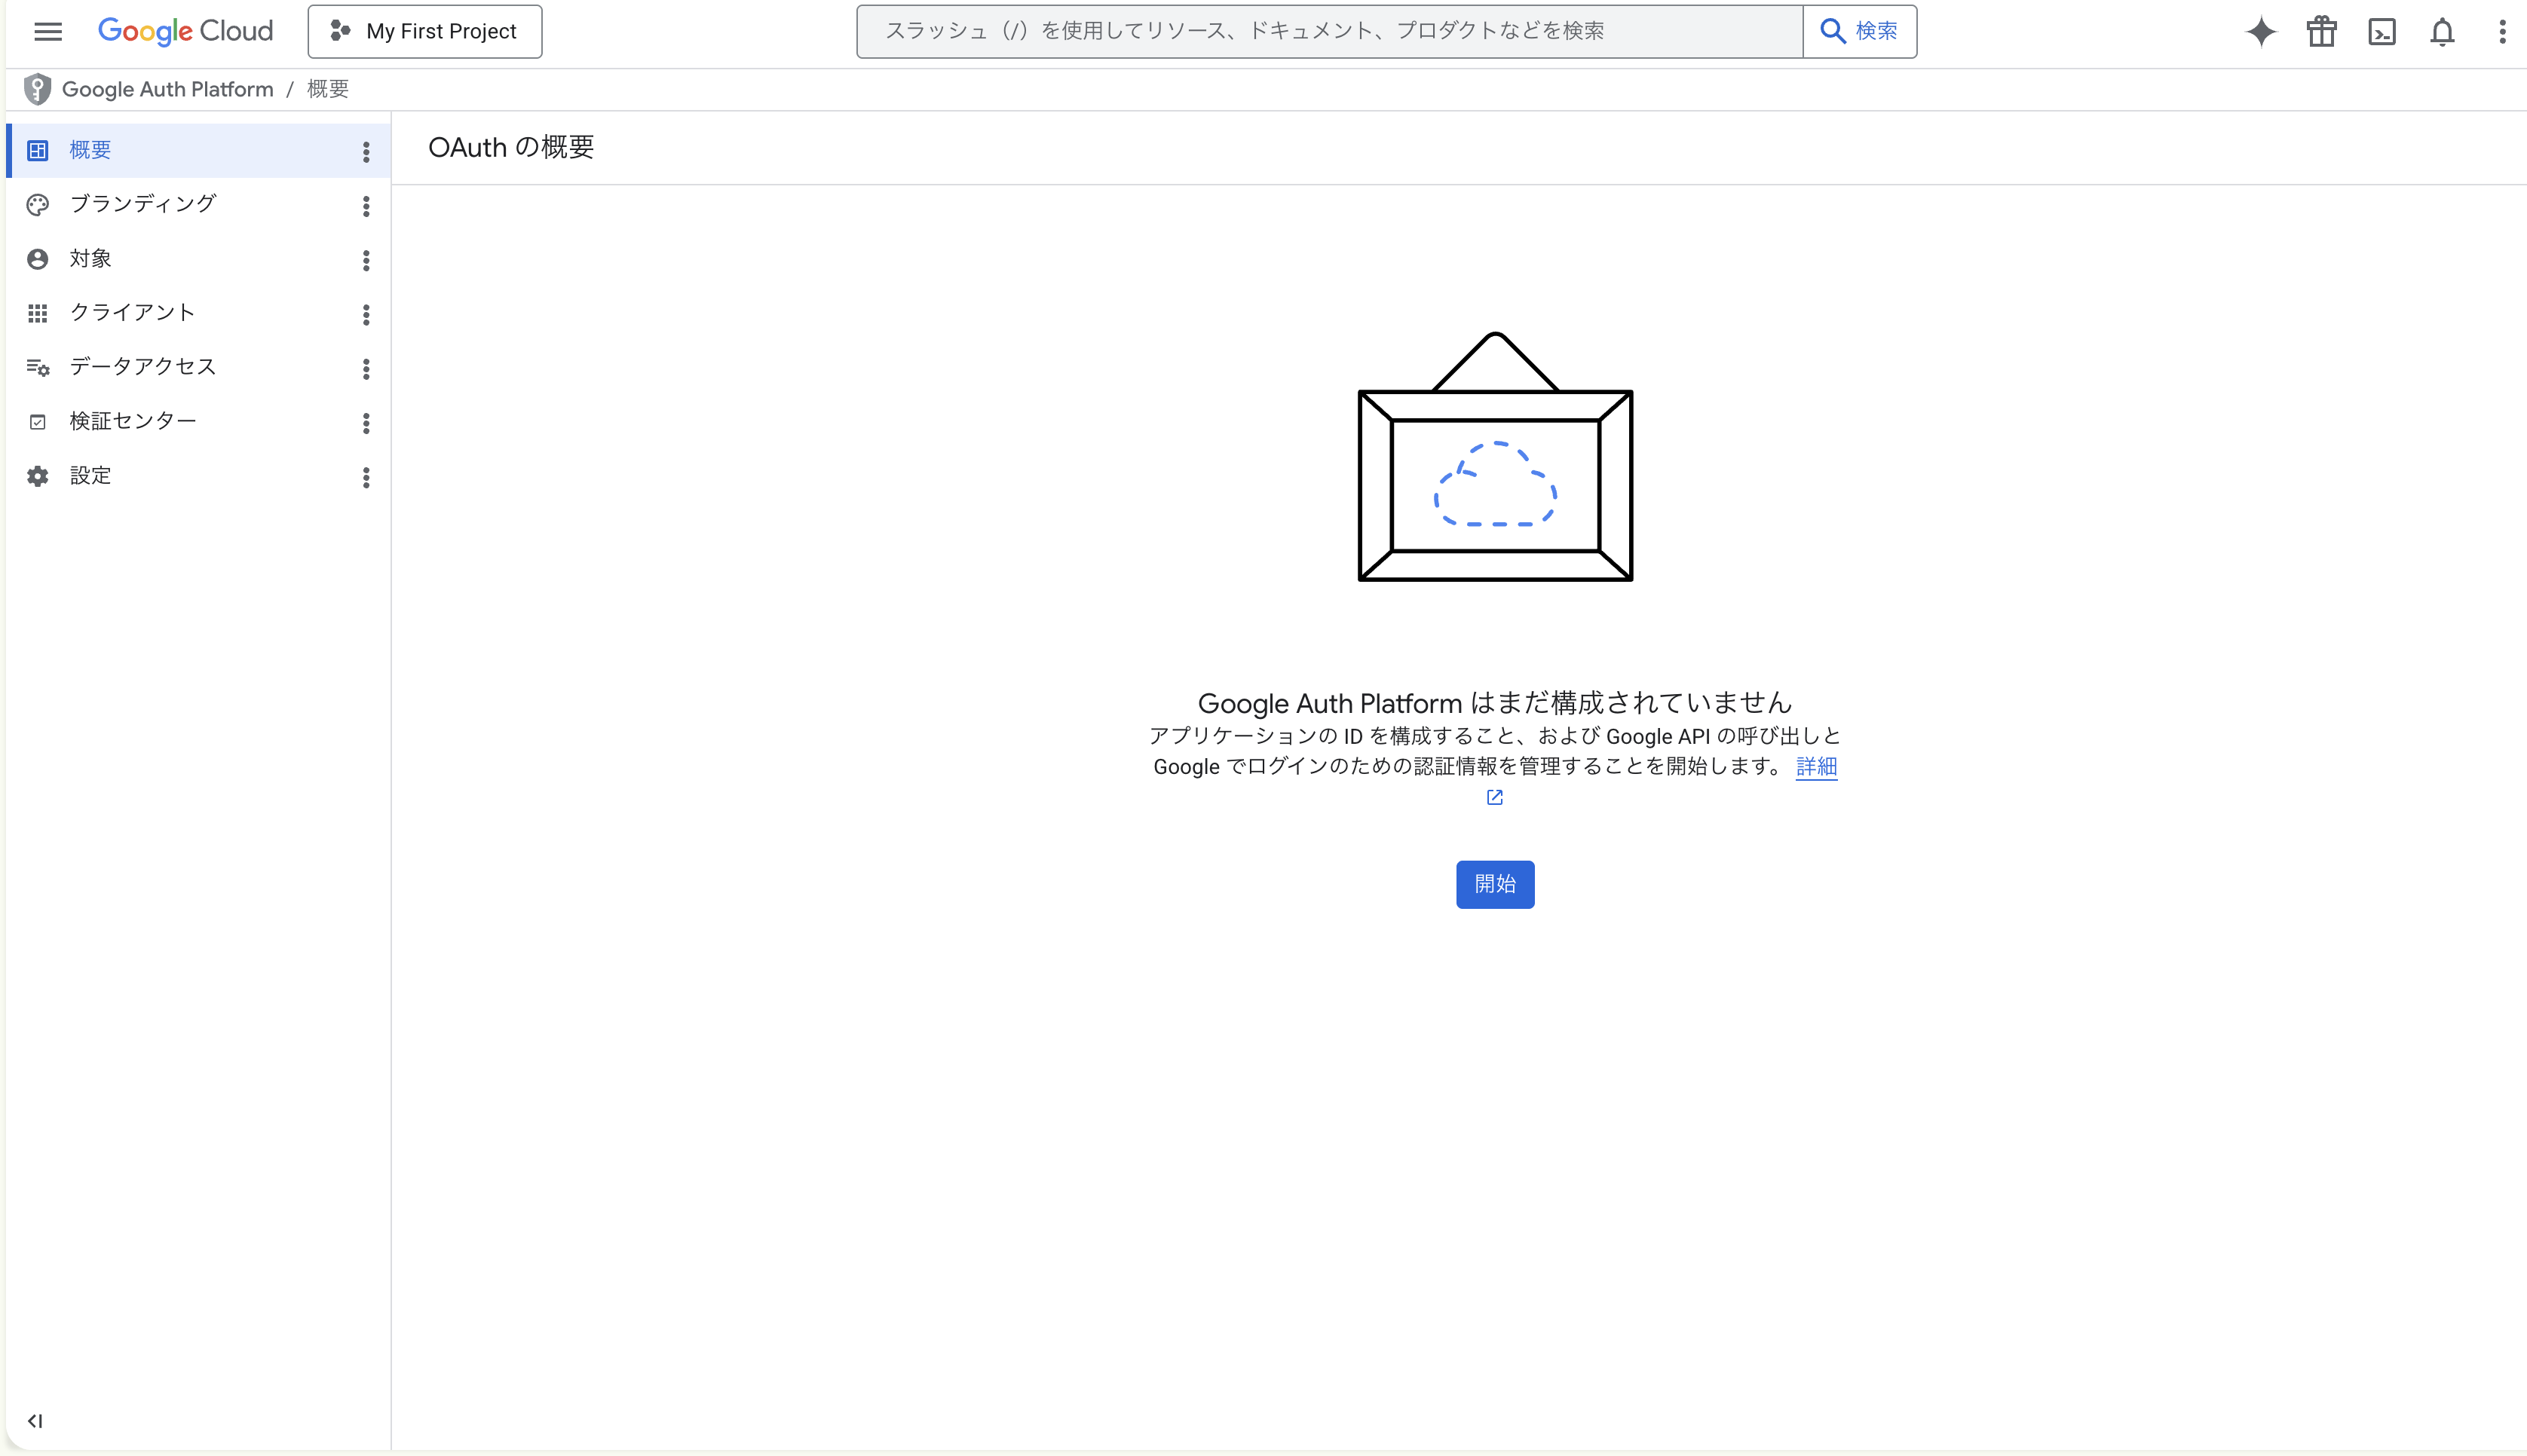Open the three-dot menu beside 対象
This screenshot has width=2527, height=1456.
pos(366,260)
